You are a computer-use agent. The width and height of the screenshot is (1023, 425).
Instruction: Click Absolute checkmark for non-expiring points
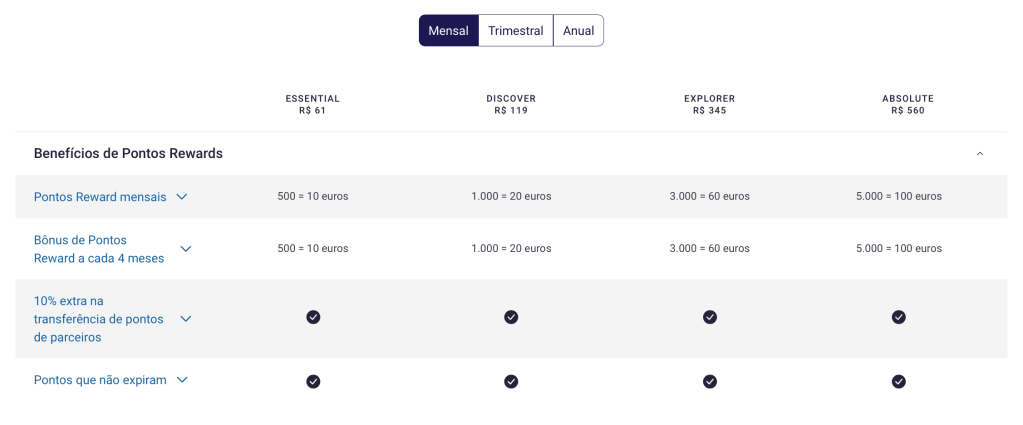(x=899, y=381)
